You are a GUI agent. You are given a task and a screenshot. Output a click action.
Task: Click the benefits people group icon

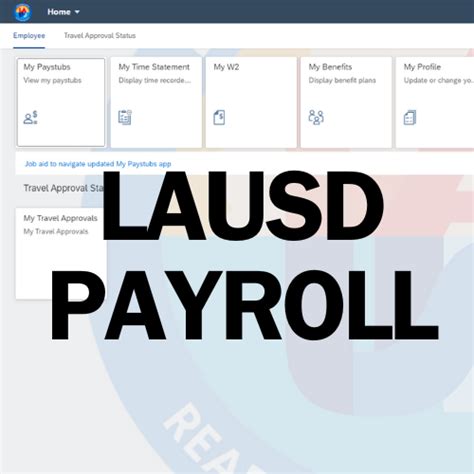pos(316,117)
